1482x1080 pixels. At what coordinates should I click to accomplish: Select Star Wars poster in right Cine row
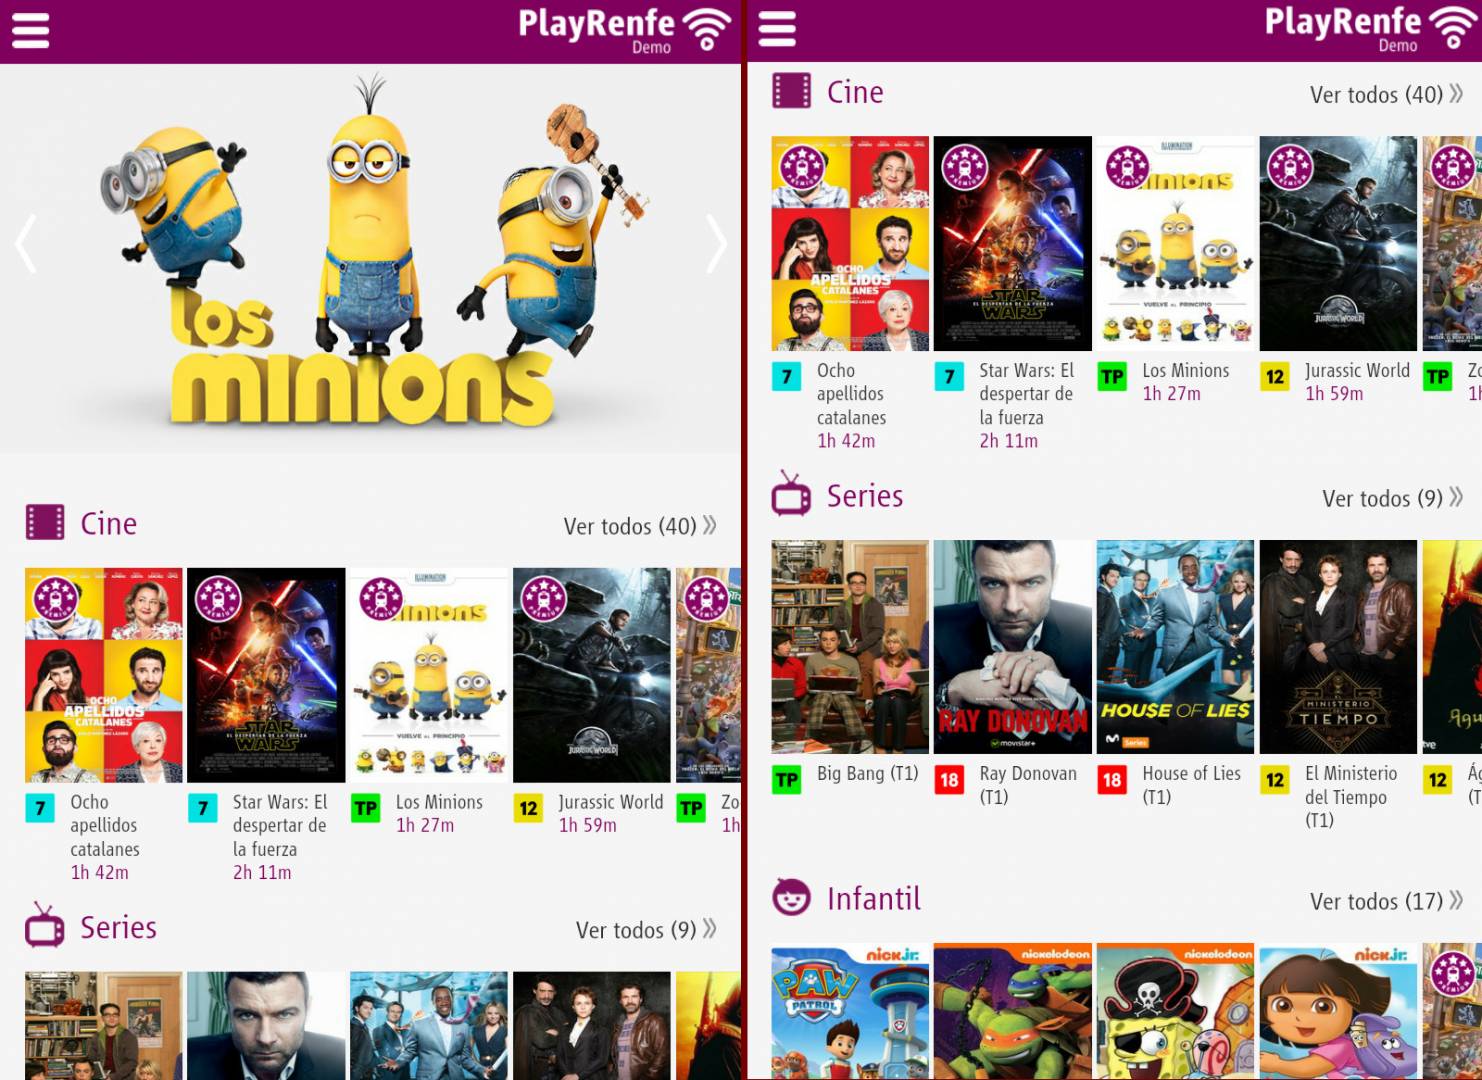coord(1013,243)
